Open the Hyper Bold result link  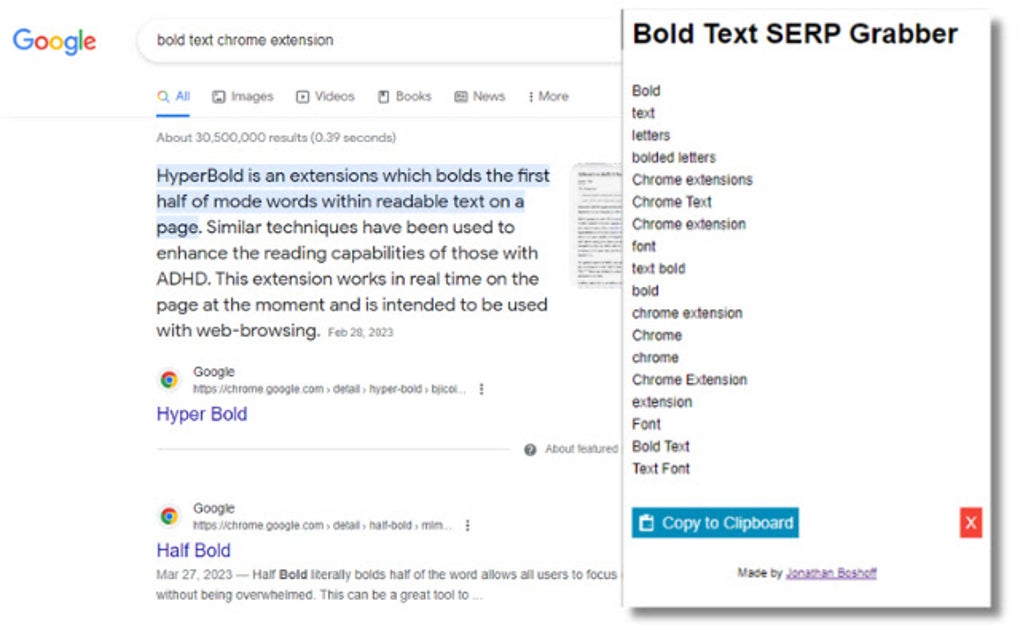coord(201,414)
